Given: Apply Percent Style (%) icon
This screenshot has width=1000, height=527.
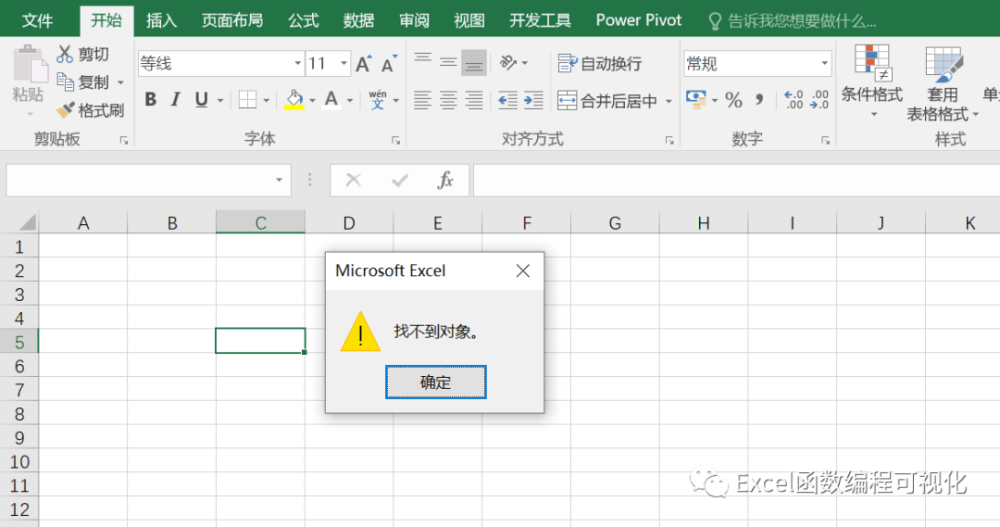Looking at the screenshot, I should pos(733,100).
